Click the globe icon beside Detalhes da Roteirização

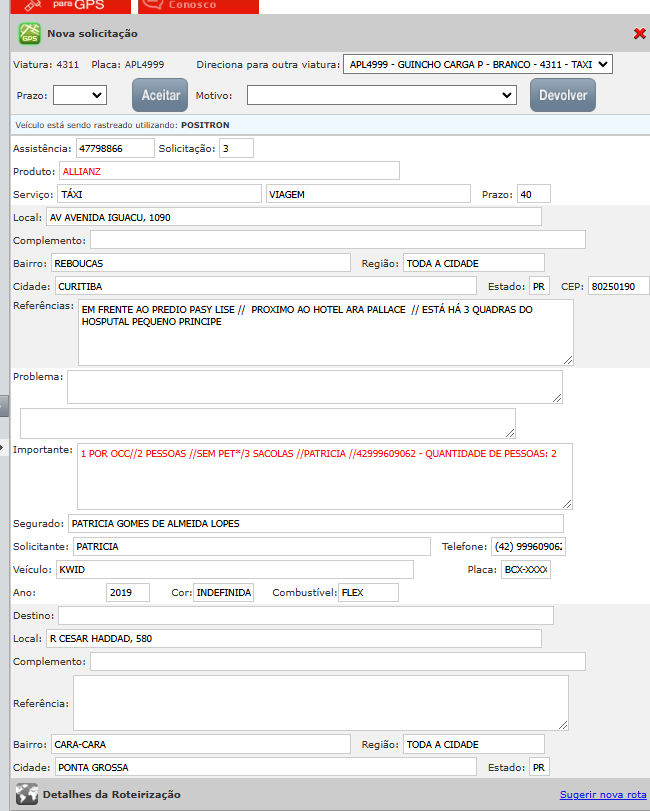(26, 794)
